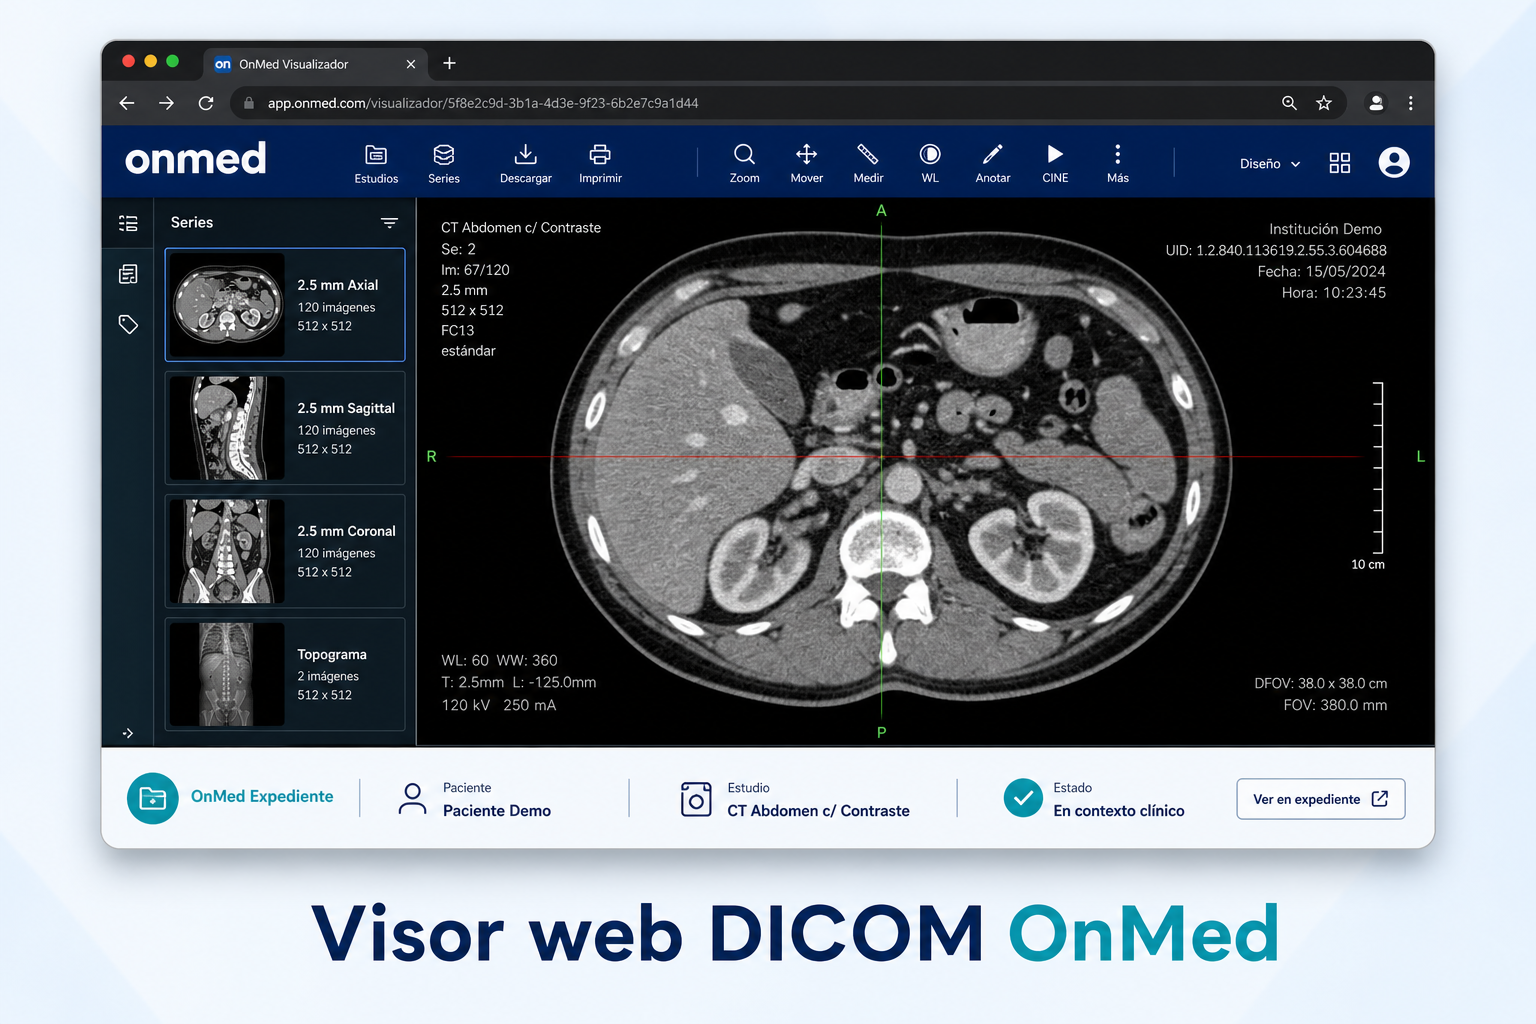The width and height of the screenshot is (1536, 1024).
Task: Click the Im: 67/120 overlay text
Action: pyautogui.click(x=475, y=270)
